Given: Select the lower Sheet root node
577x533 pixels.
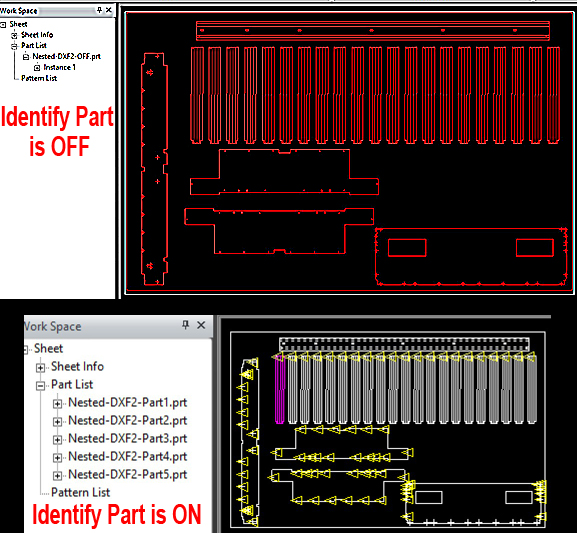Looking at the screenshot, I should click(48, 348).
